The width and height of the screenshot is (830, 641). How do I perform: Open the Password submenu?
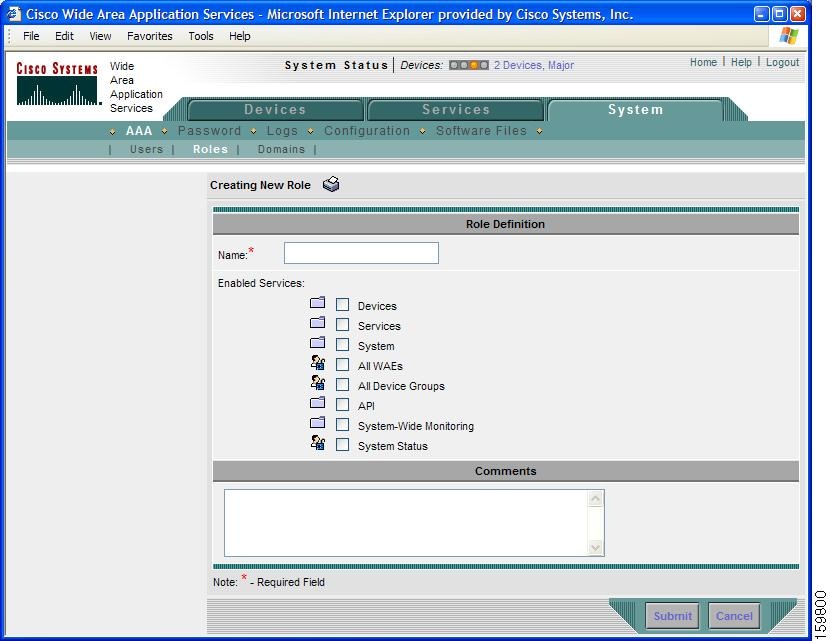[x=209, y=131]
